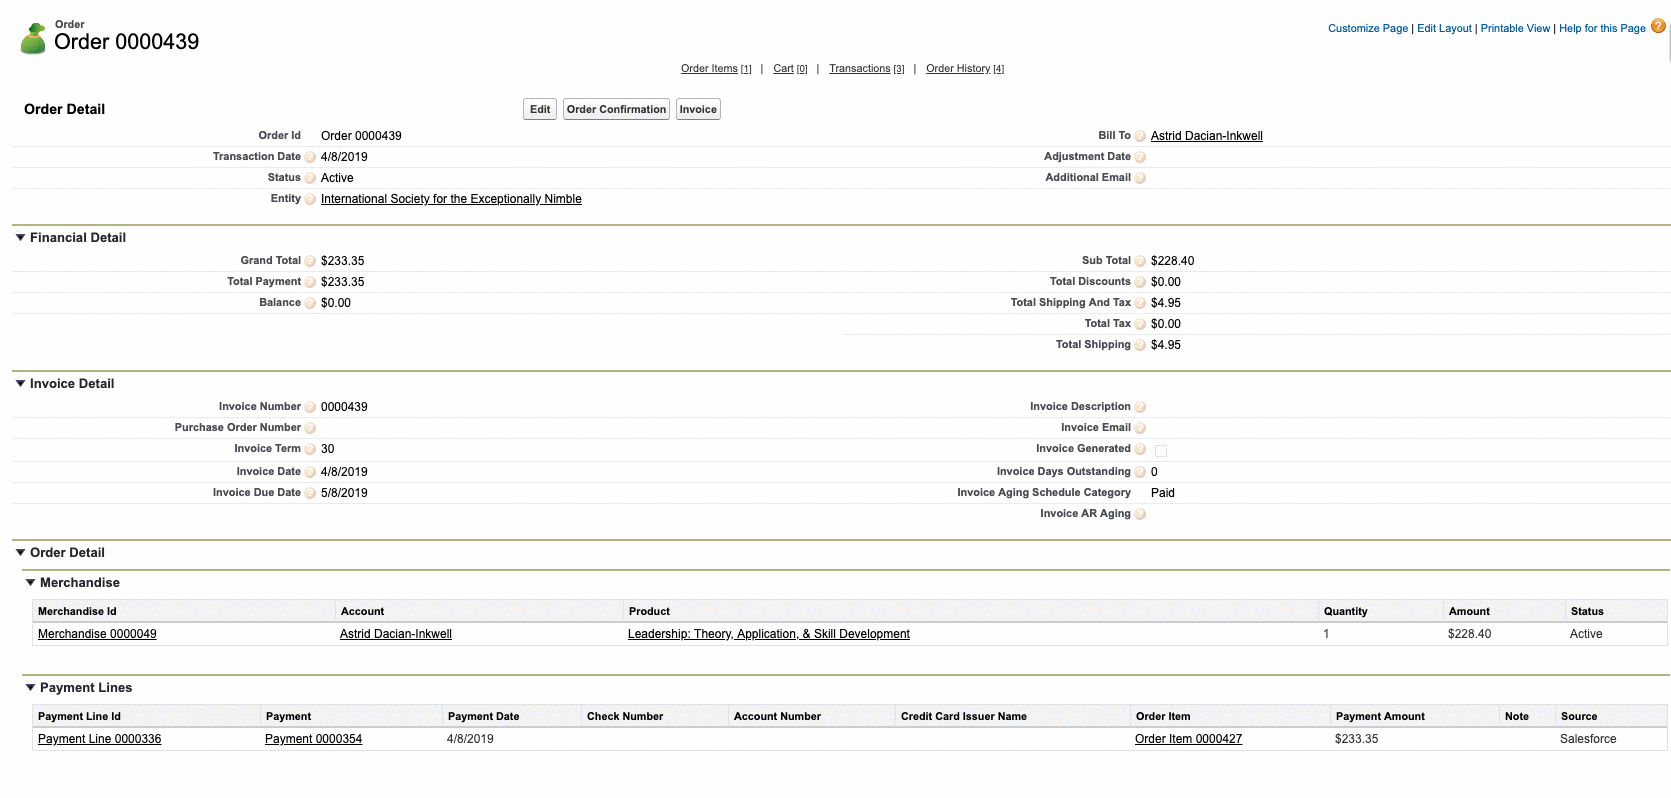Click help icon next to Invoice AR Aging
Image resolution: width=1671 pixels, height=798 pixels.
[1140, 514]
